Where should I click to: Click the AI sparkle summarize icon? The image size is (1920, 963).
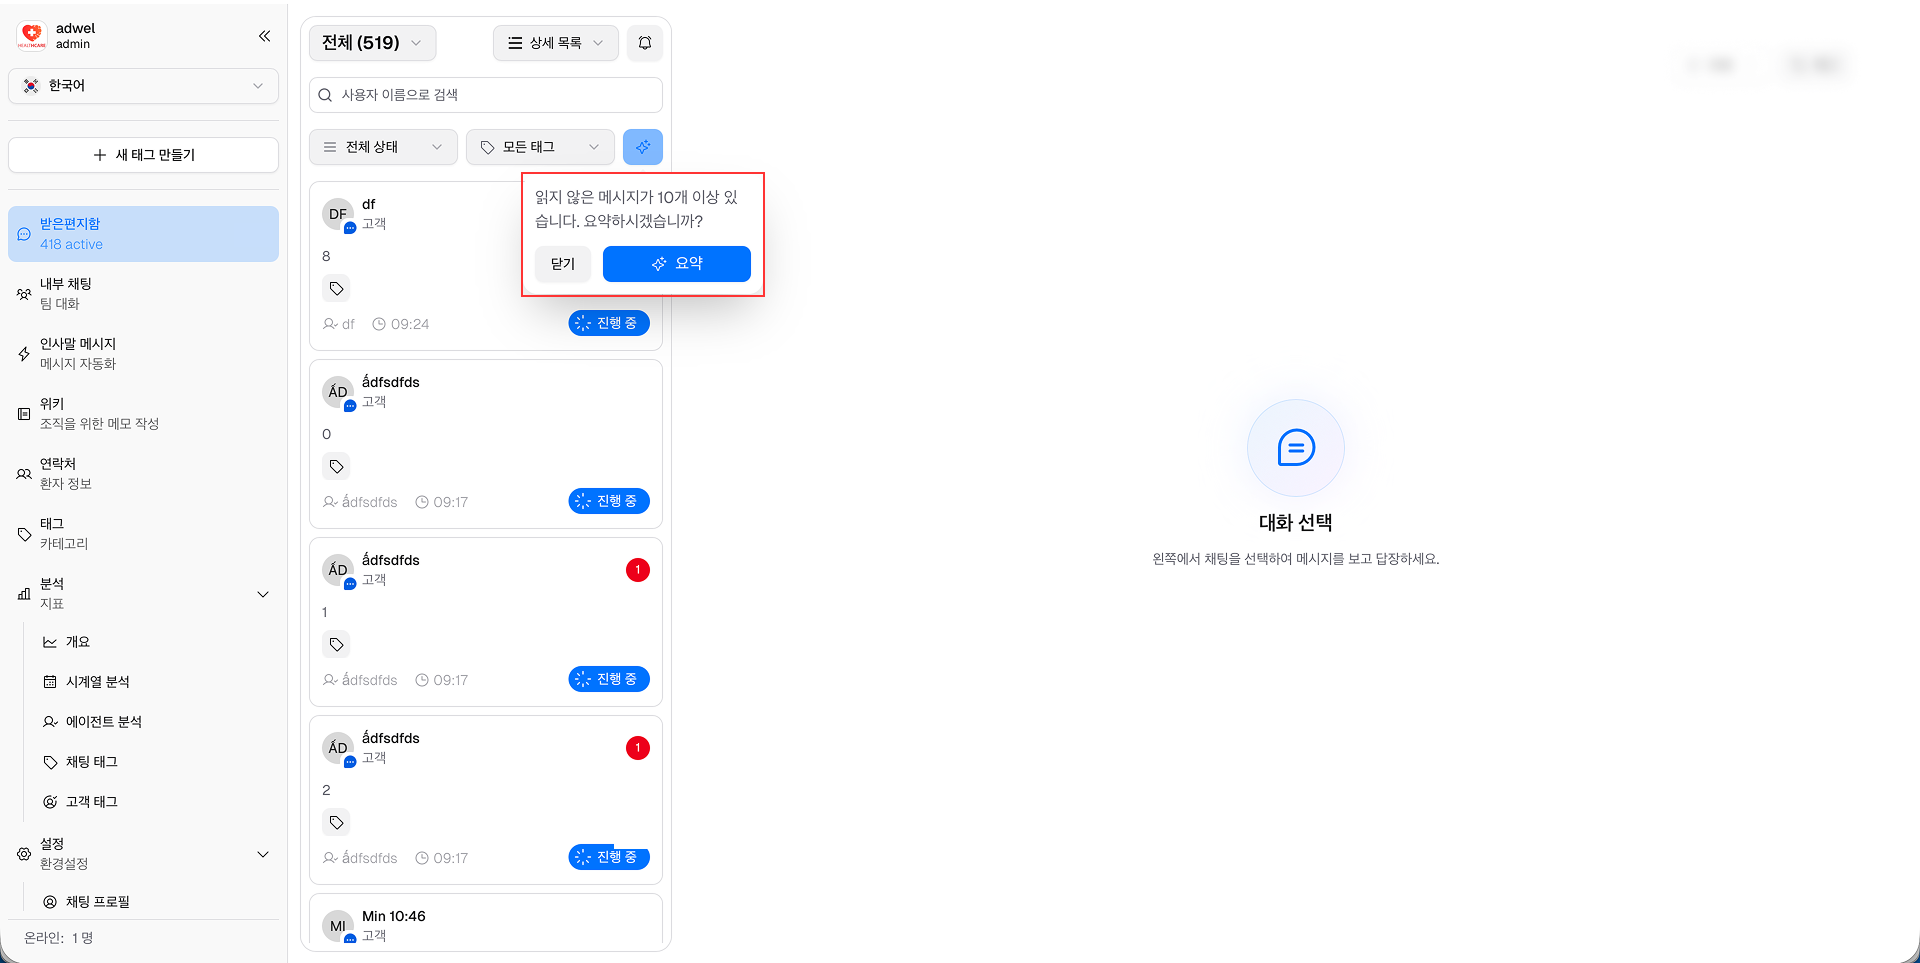(643, 147)
